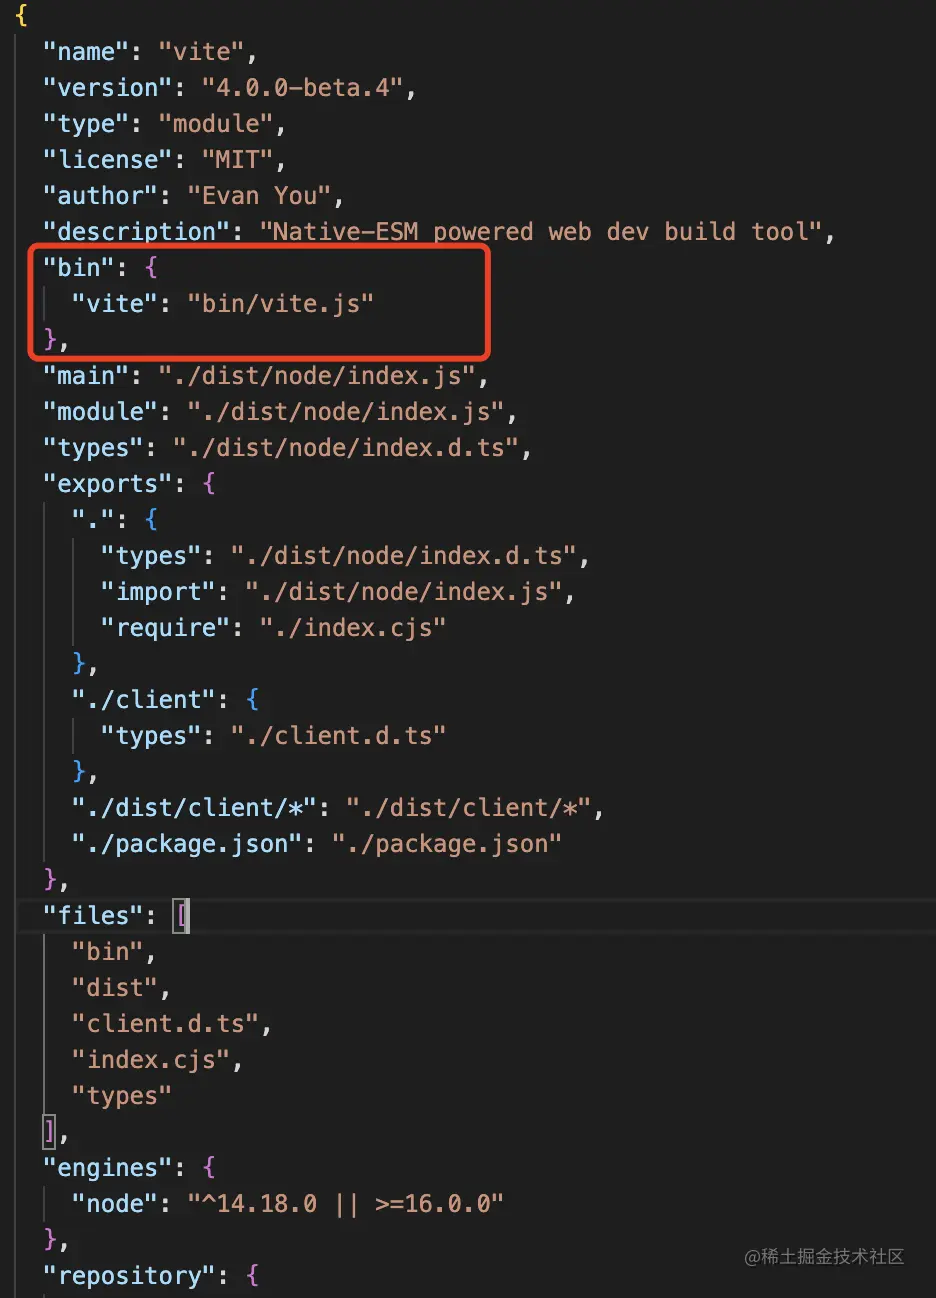The image size is (936, 1298).
Task: Click the "import" key
Action: click(x=158, y=592)
